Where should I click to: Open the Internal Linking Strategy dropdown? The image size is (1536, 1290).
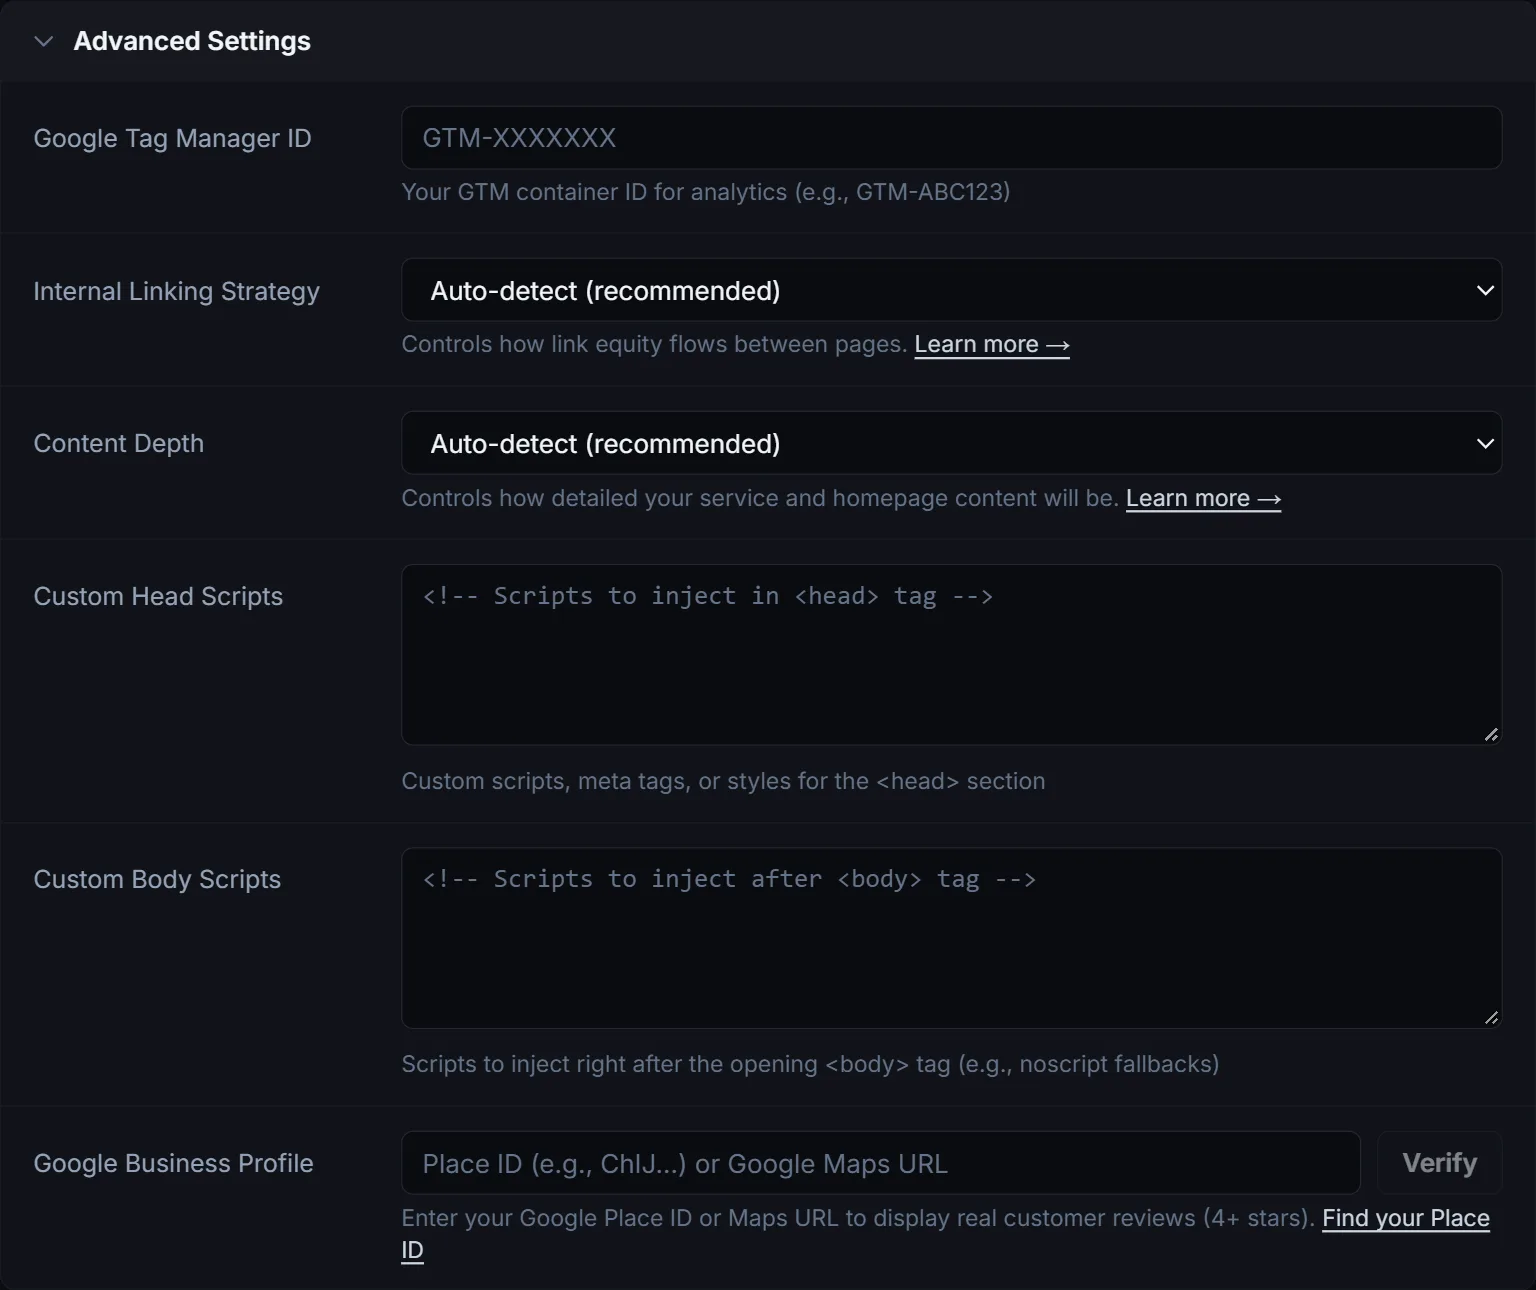coord(951,291)
